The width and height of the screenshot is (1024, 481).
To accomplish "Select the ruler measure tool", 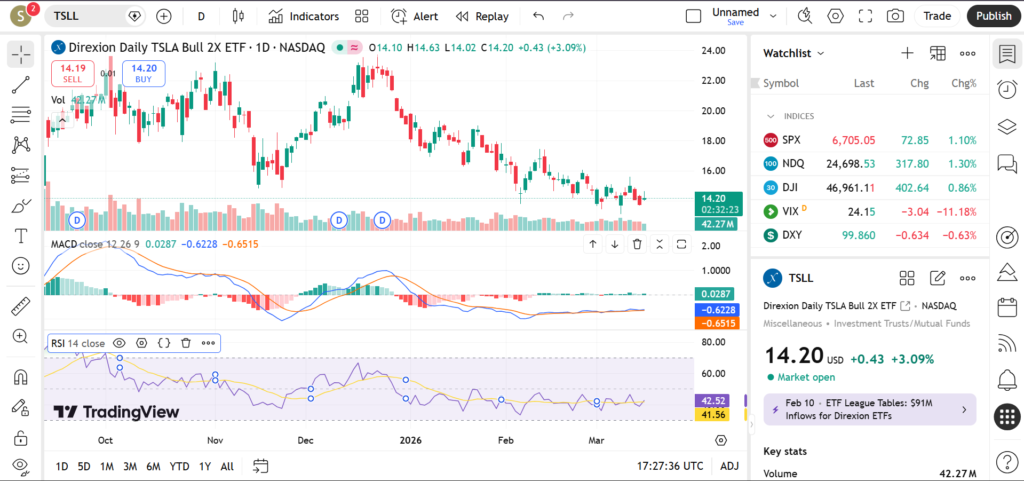I will click(x=20, y=306).
